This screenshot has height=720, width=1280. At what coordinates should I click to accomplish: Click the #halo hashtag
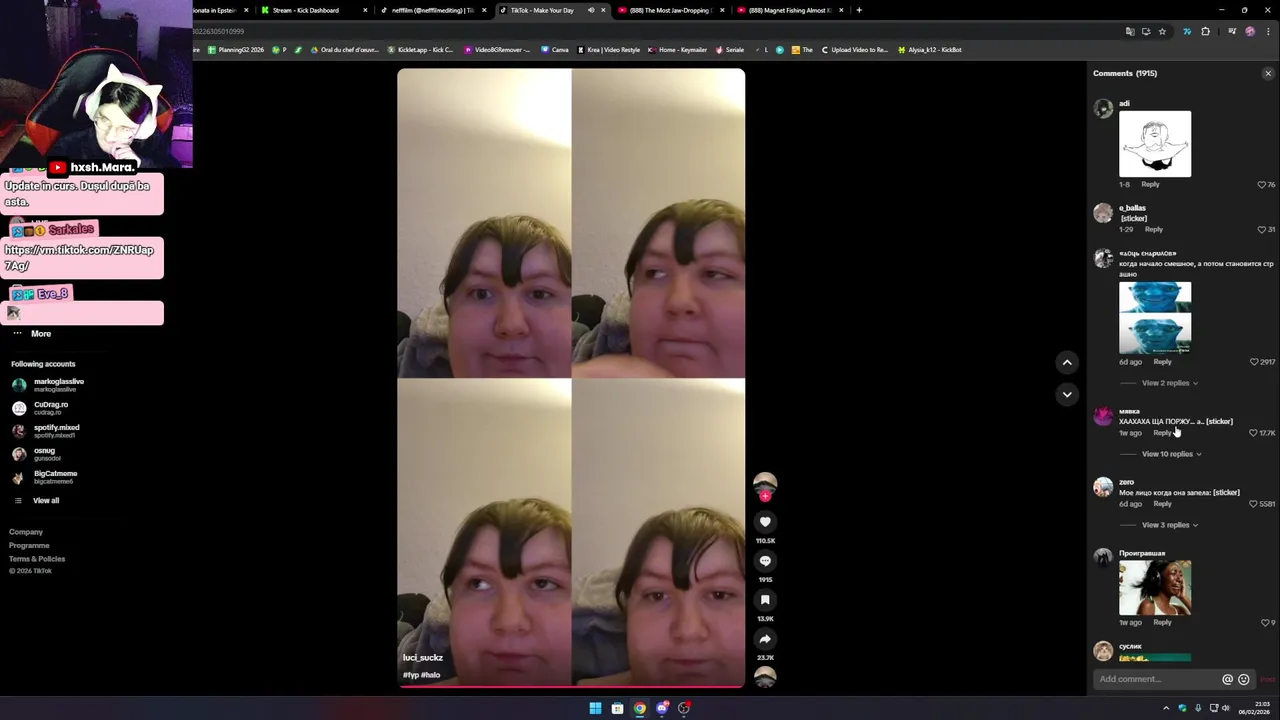tap(430, 675)
